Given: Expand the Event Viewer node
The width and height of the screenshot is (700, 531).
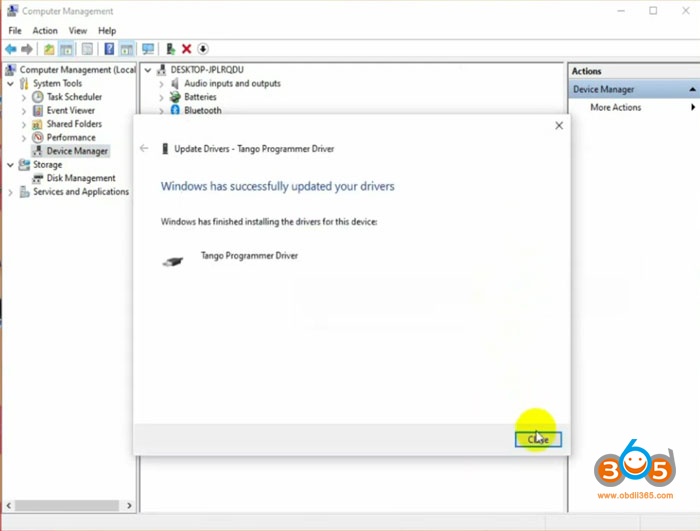Looking at the screenshot, I should pos(24,111).
